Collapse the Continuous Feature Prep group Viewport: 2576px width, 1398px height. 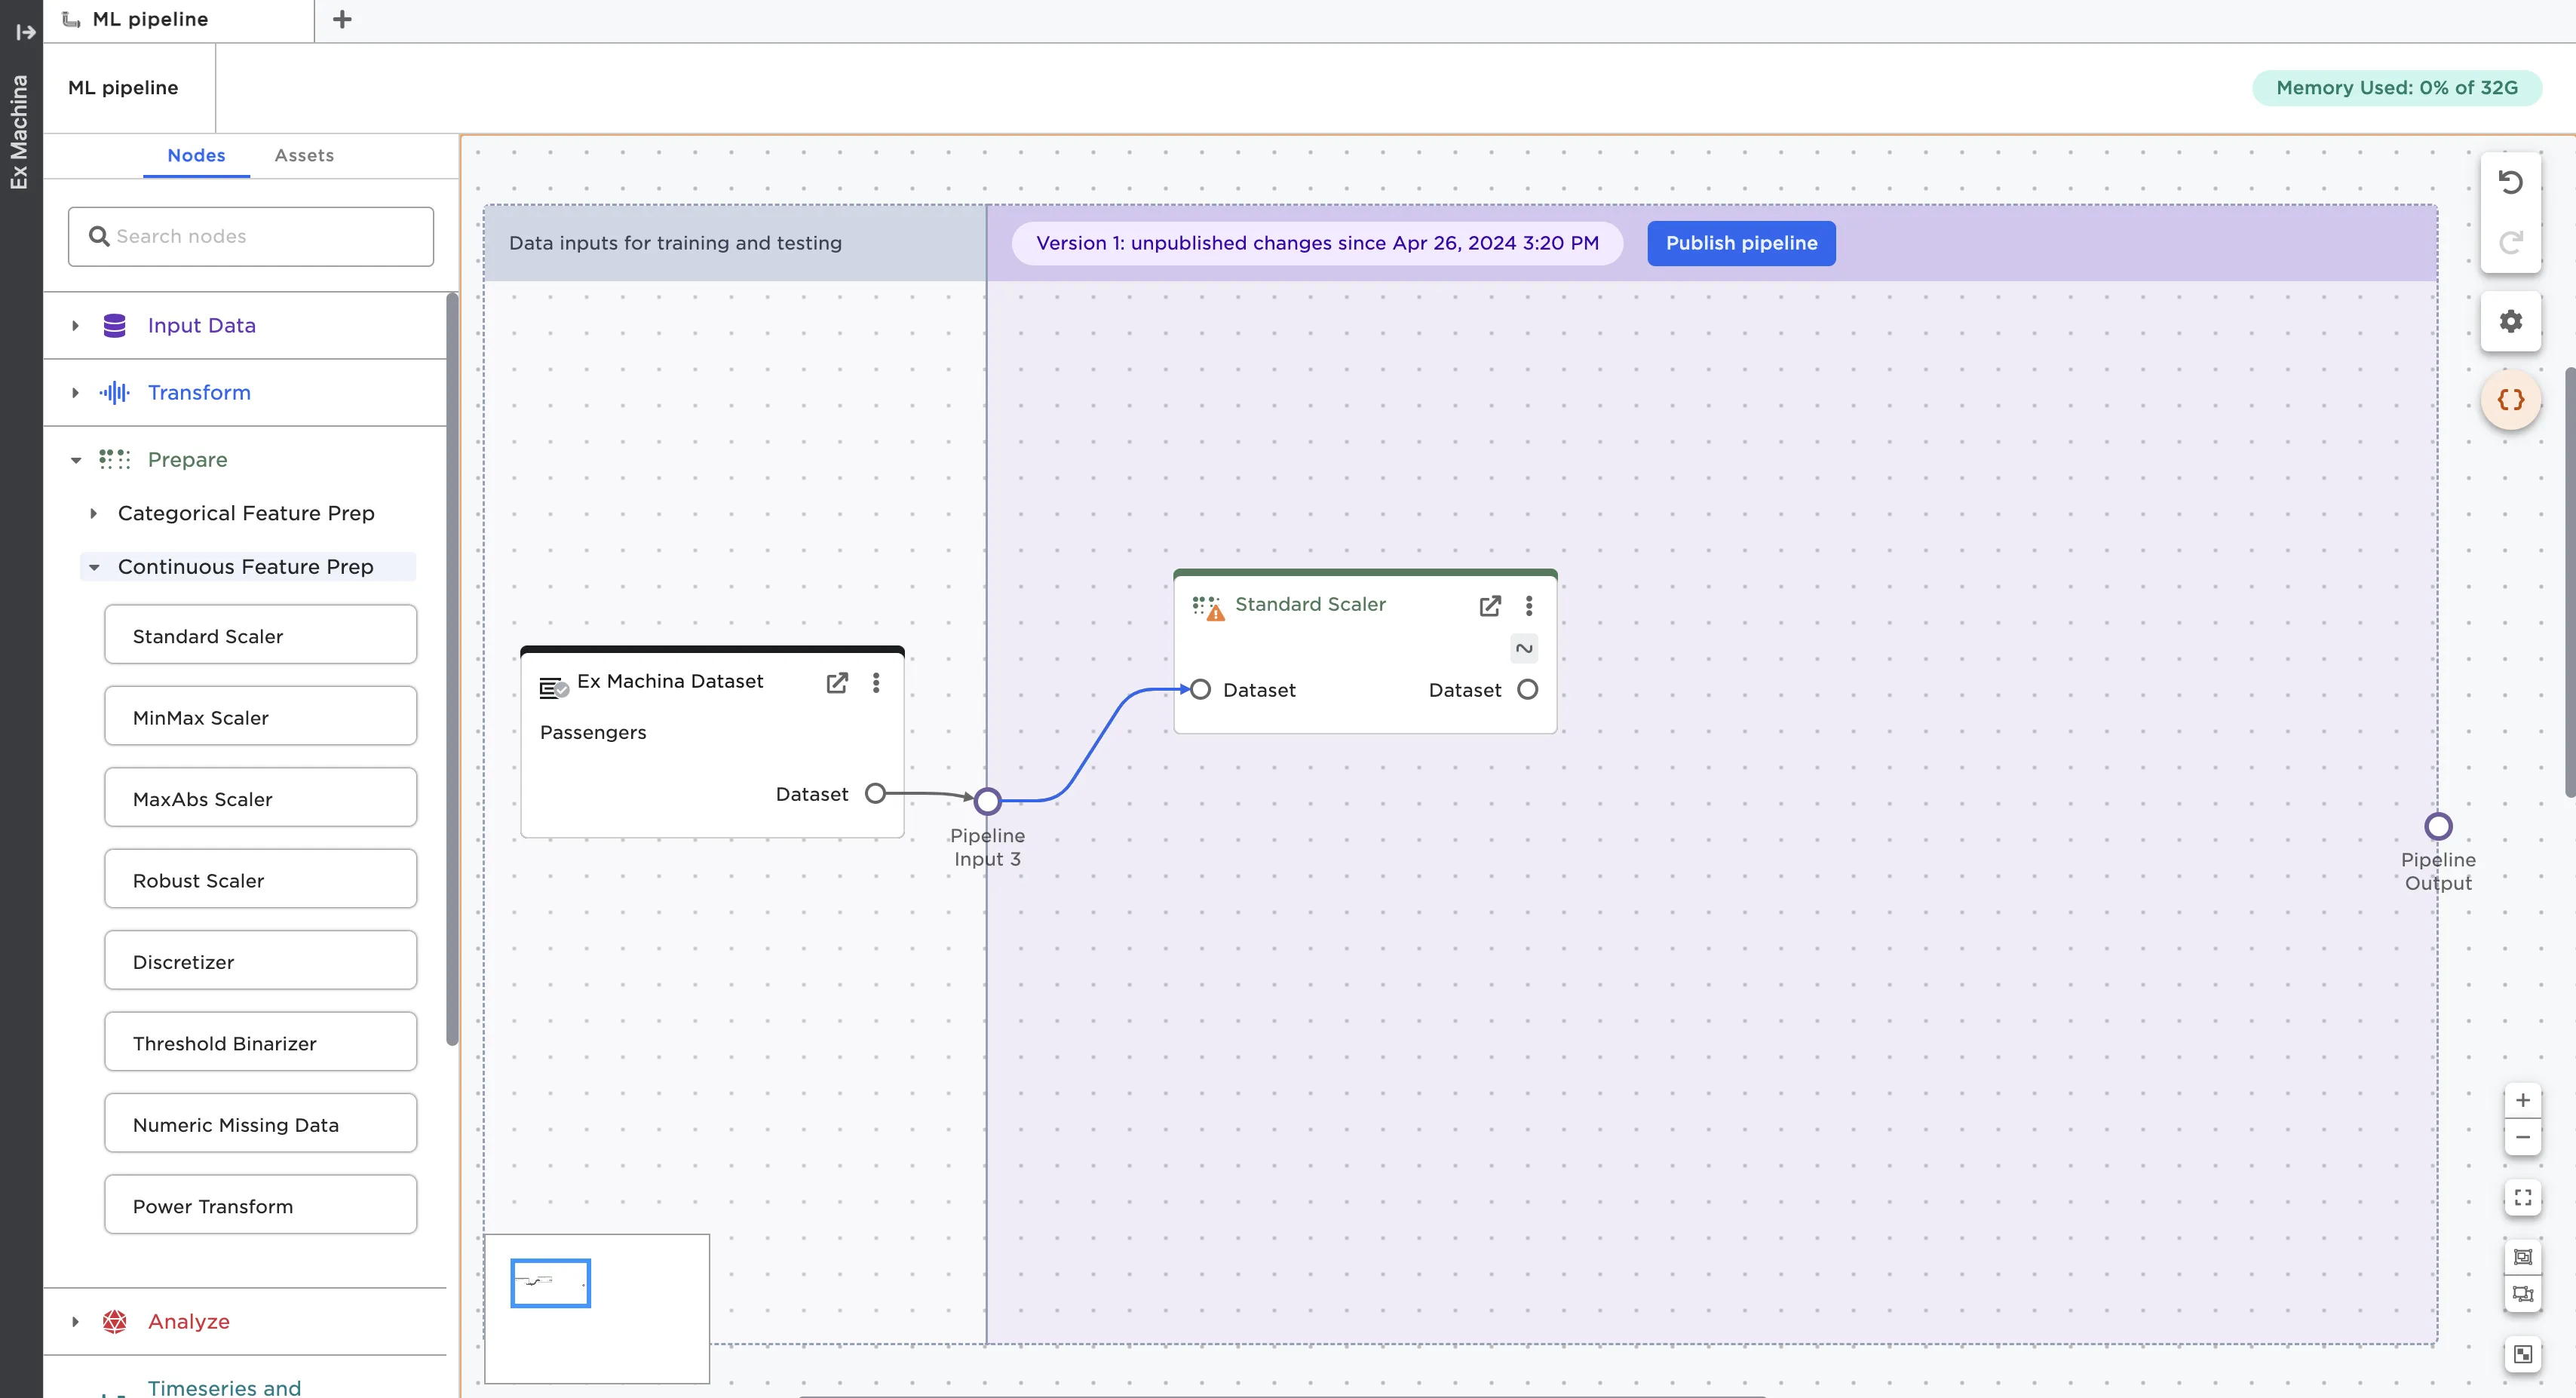click(x=94, y=567)
